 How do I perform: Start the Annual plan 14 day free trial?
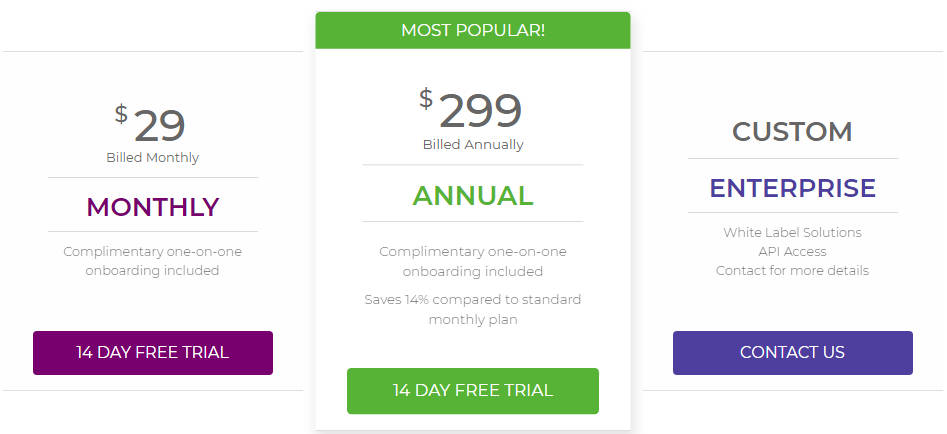pos(473,391)
